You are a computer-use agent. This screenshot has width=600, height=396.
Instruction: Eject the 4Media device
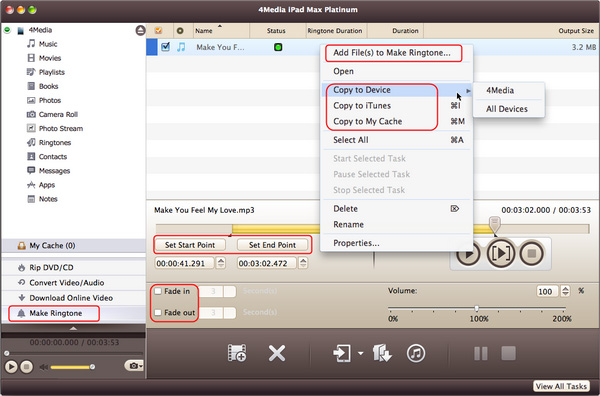[x=140, y=30]
